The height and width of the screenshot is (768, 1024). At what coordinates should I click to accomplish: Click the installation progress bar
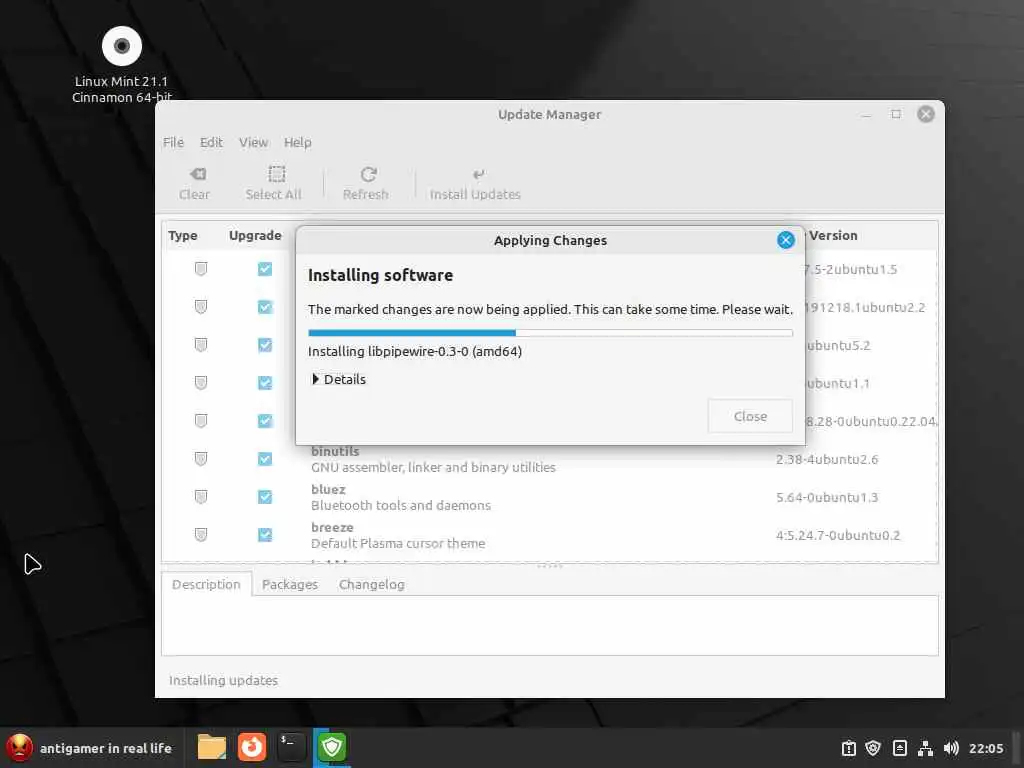[x=551, y=333]
